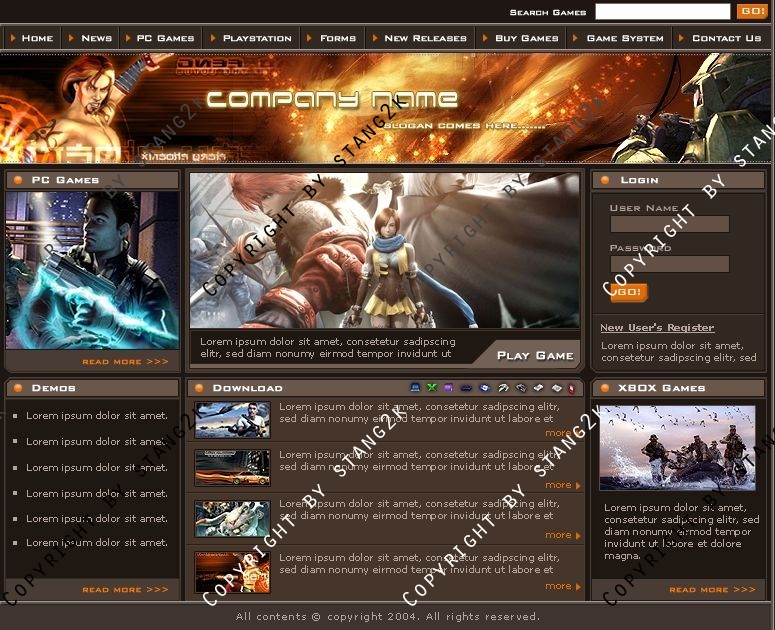
Task: Click the orange arrow beside the Home menu item
Action: tap(13, 38)
